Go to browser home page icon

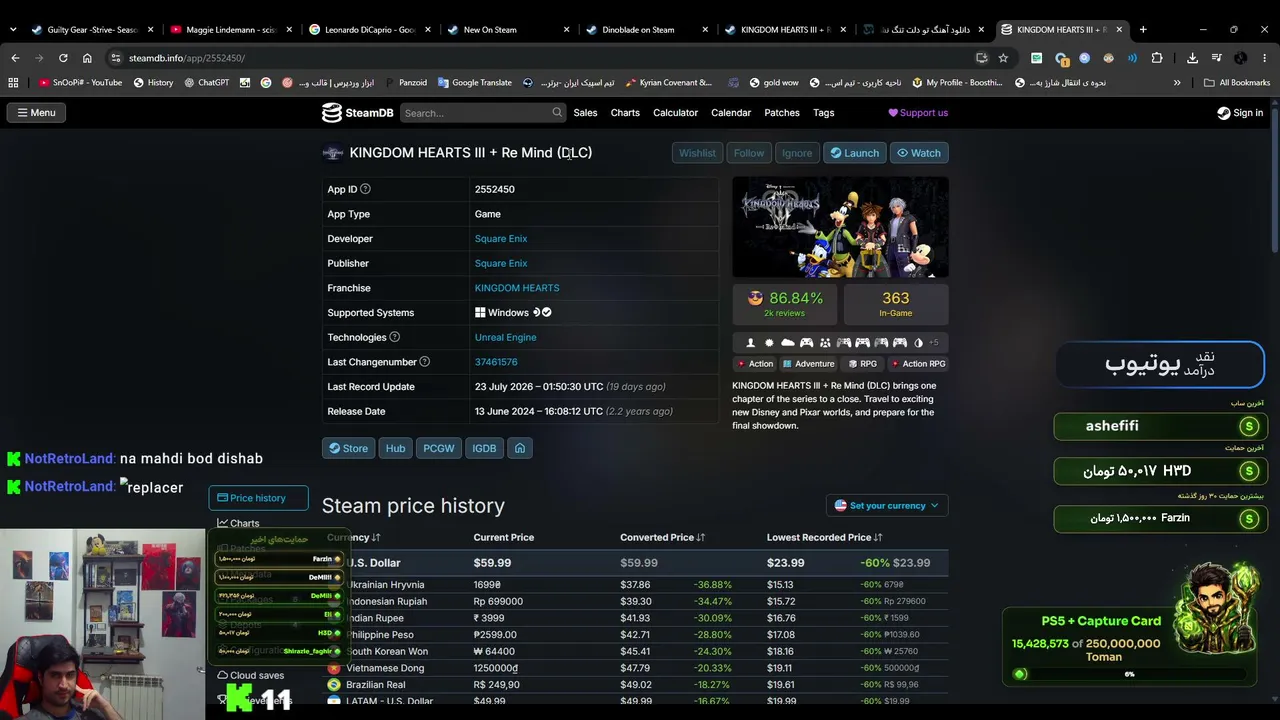coord(87,58)
